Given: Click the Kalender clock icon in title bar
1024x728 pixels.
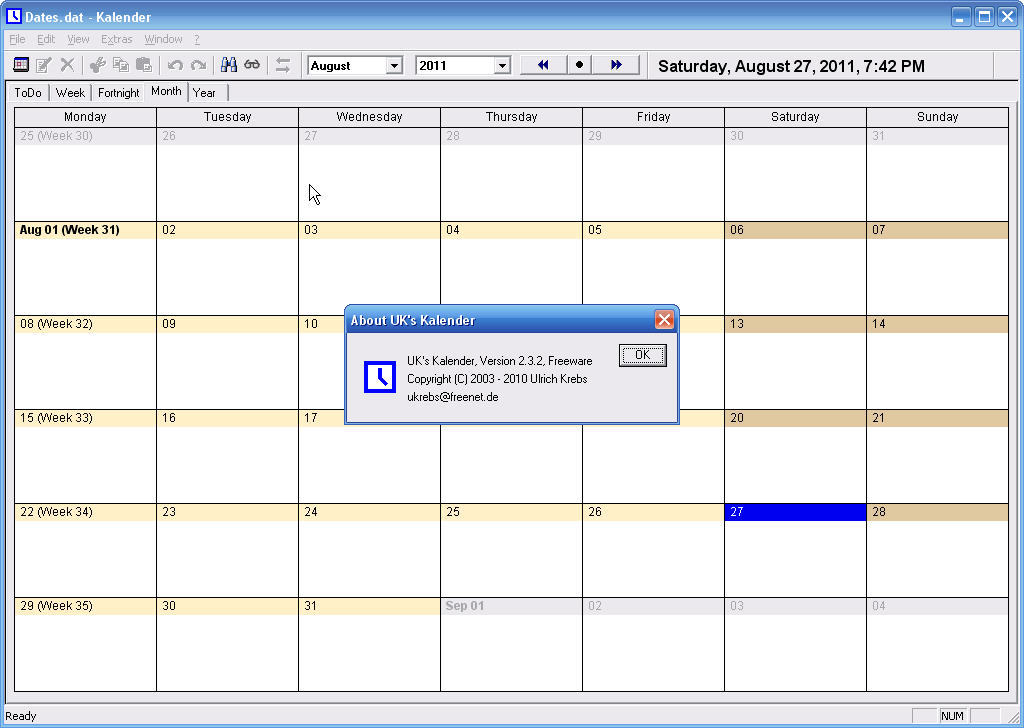Looking at the screenshot, I should coord(14,16).
